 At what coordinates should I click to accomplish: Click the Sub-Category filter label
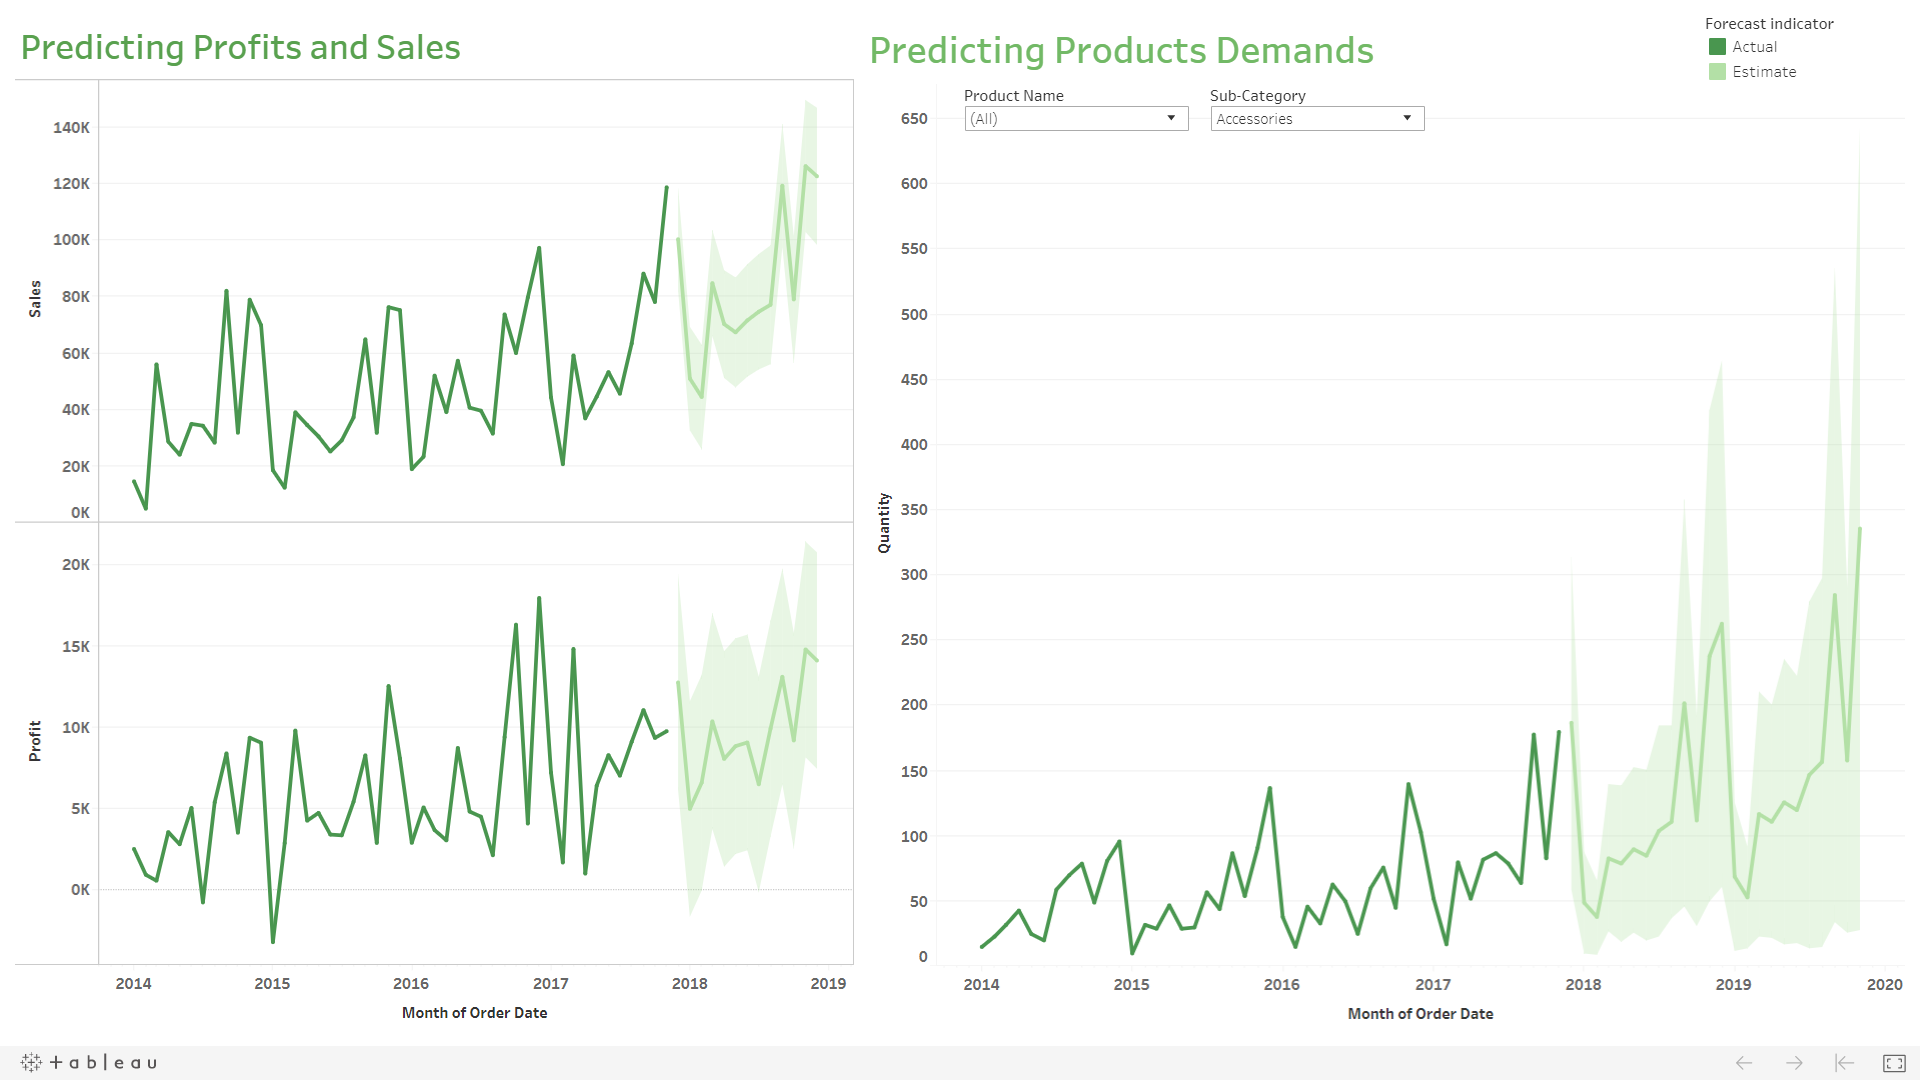pyautogui.click(x=1257, y=96)
